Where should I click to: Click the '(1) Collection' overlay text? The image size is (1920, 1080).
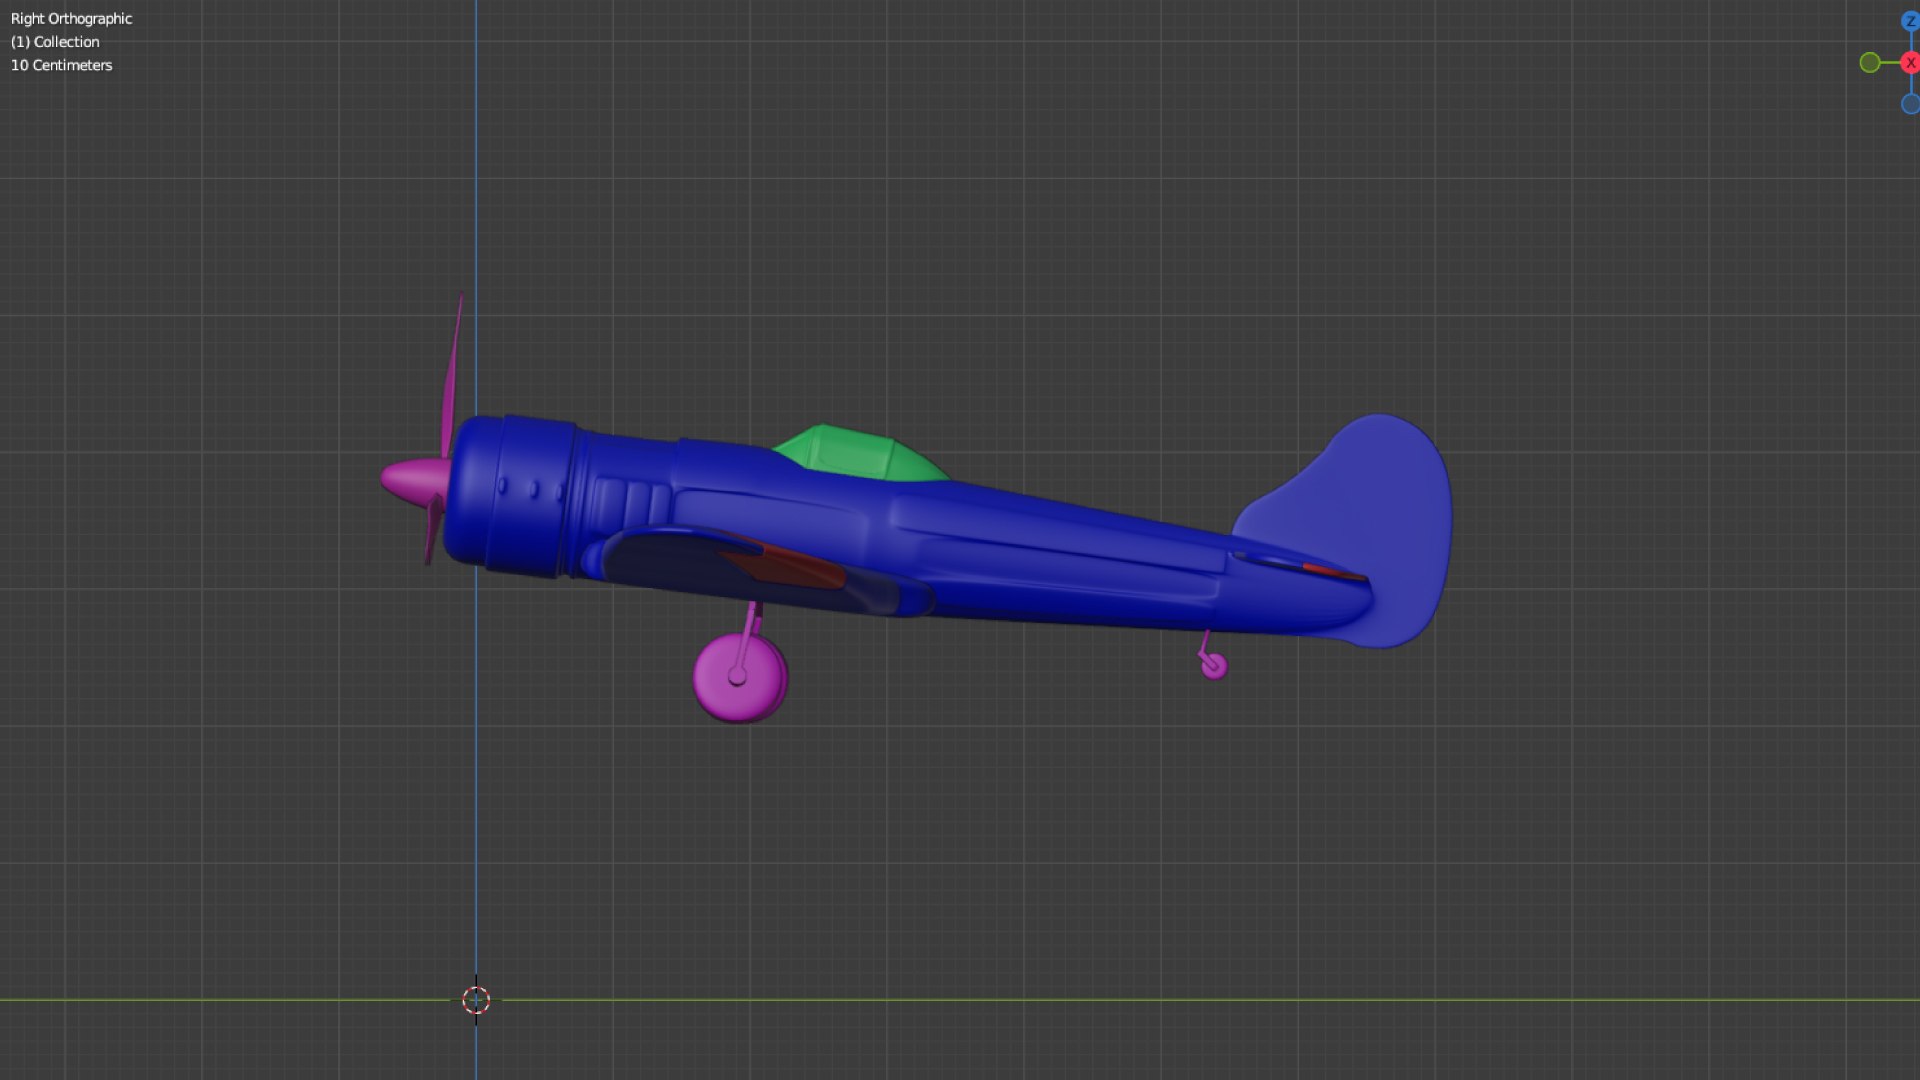(55, 42)
